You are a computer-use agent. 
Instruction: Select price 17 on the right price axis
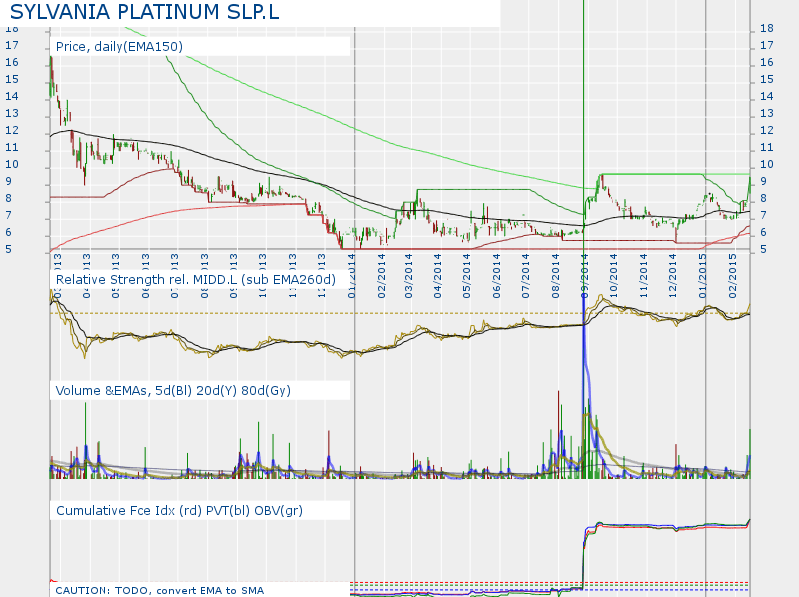coord(767,45)
